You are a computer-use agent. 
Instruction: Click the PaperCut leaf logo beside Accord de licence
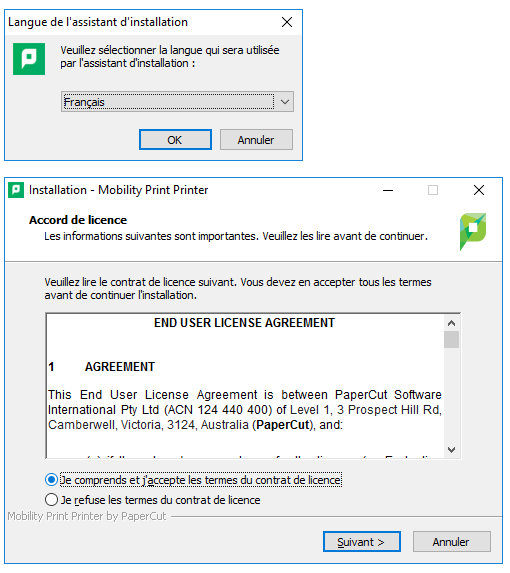pyautogui.click(x=473, y=231)
